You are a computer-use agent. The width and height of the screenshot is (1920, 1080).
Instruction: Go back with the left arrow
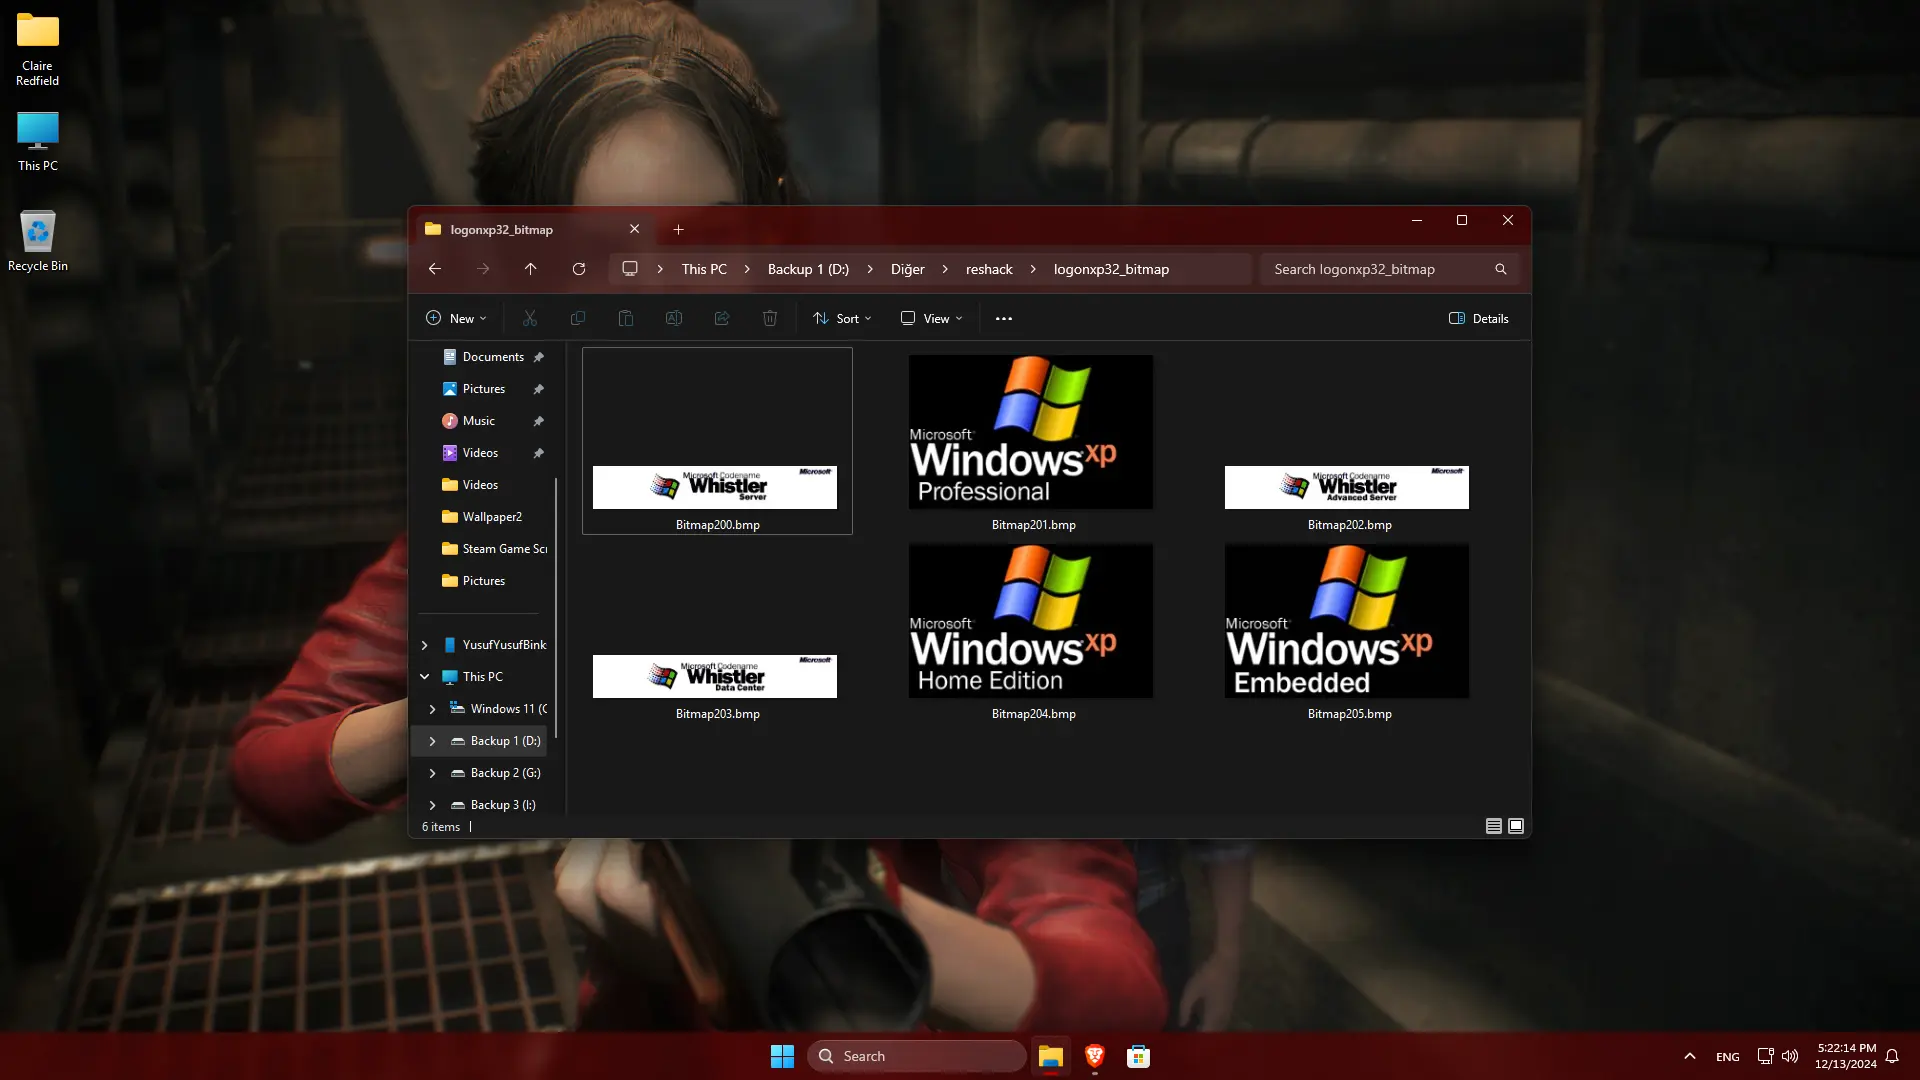(x=435, y=269)
